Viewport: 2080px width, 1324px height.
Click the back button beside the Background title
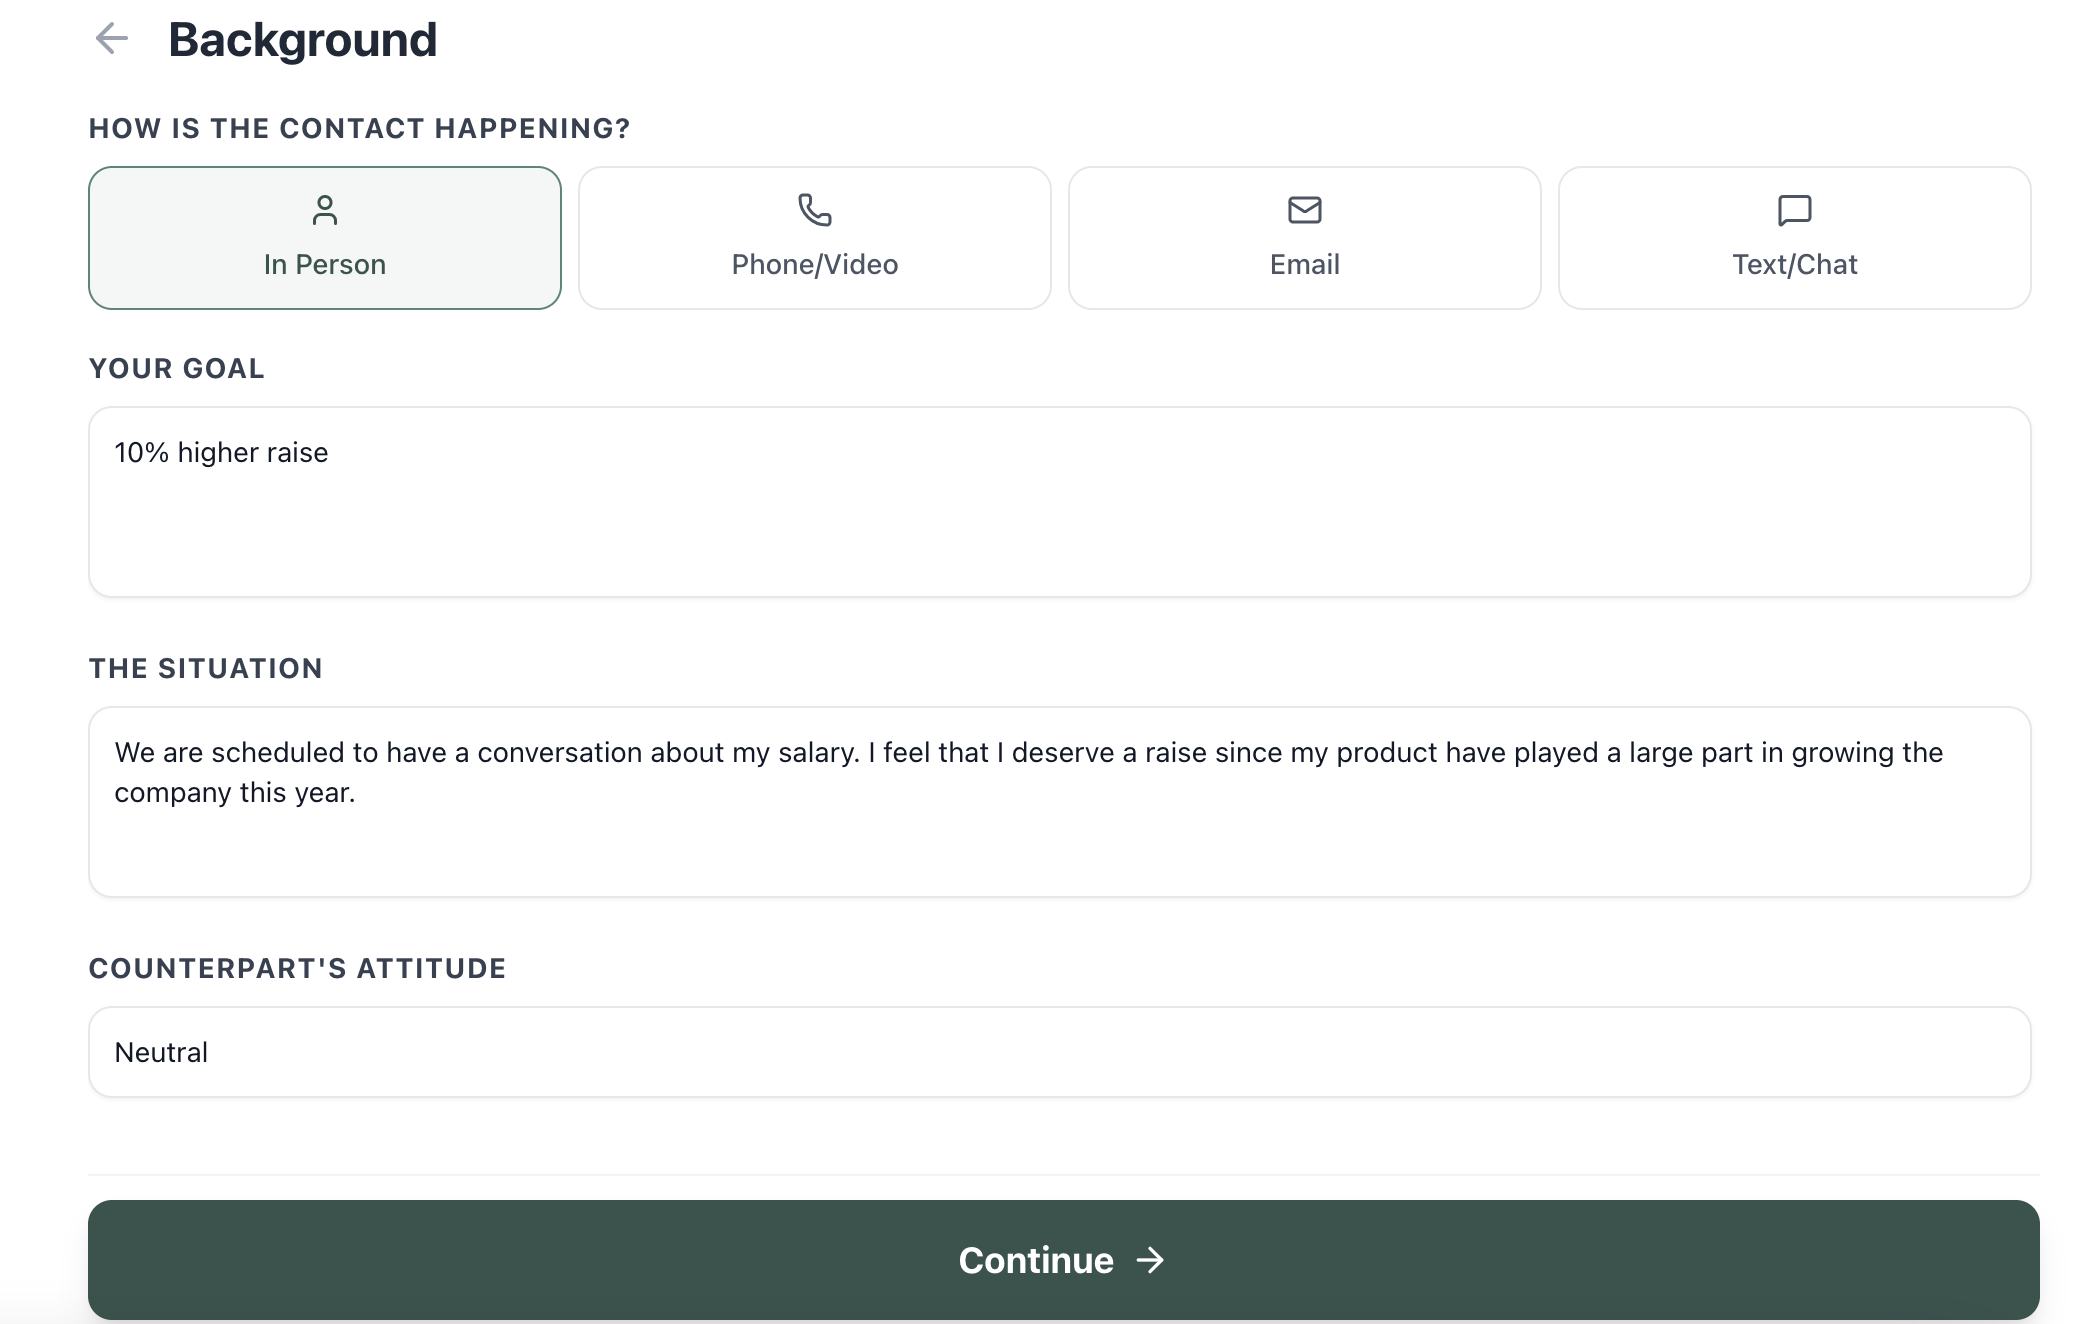point(113,39)
